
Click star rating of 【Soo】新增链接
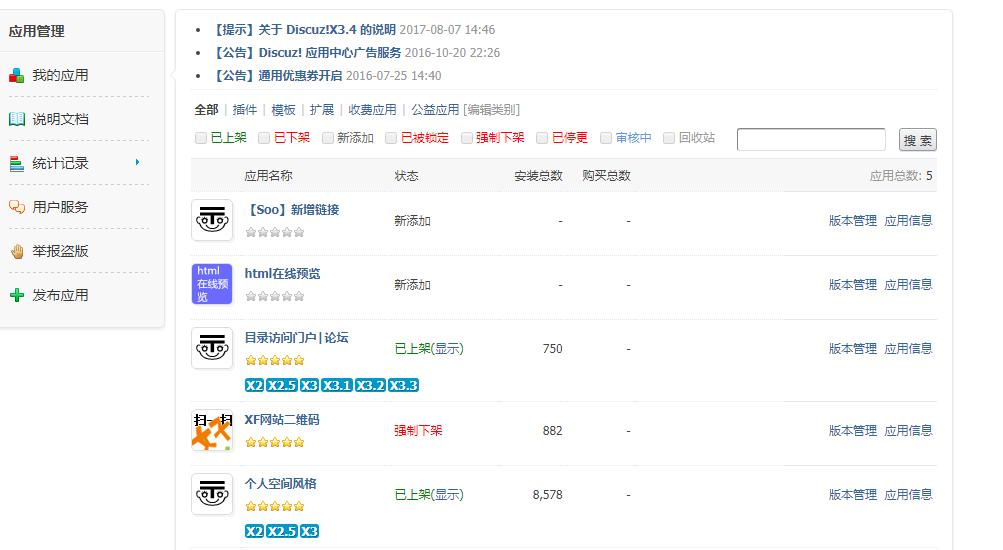[275, 232]
